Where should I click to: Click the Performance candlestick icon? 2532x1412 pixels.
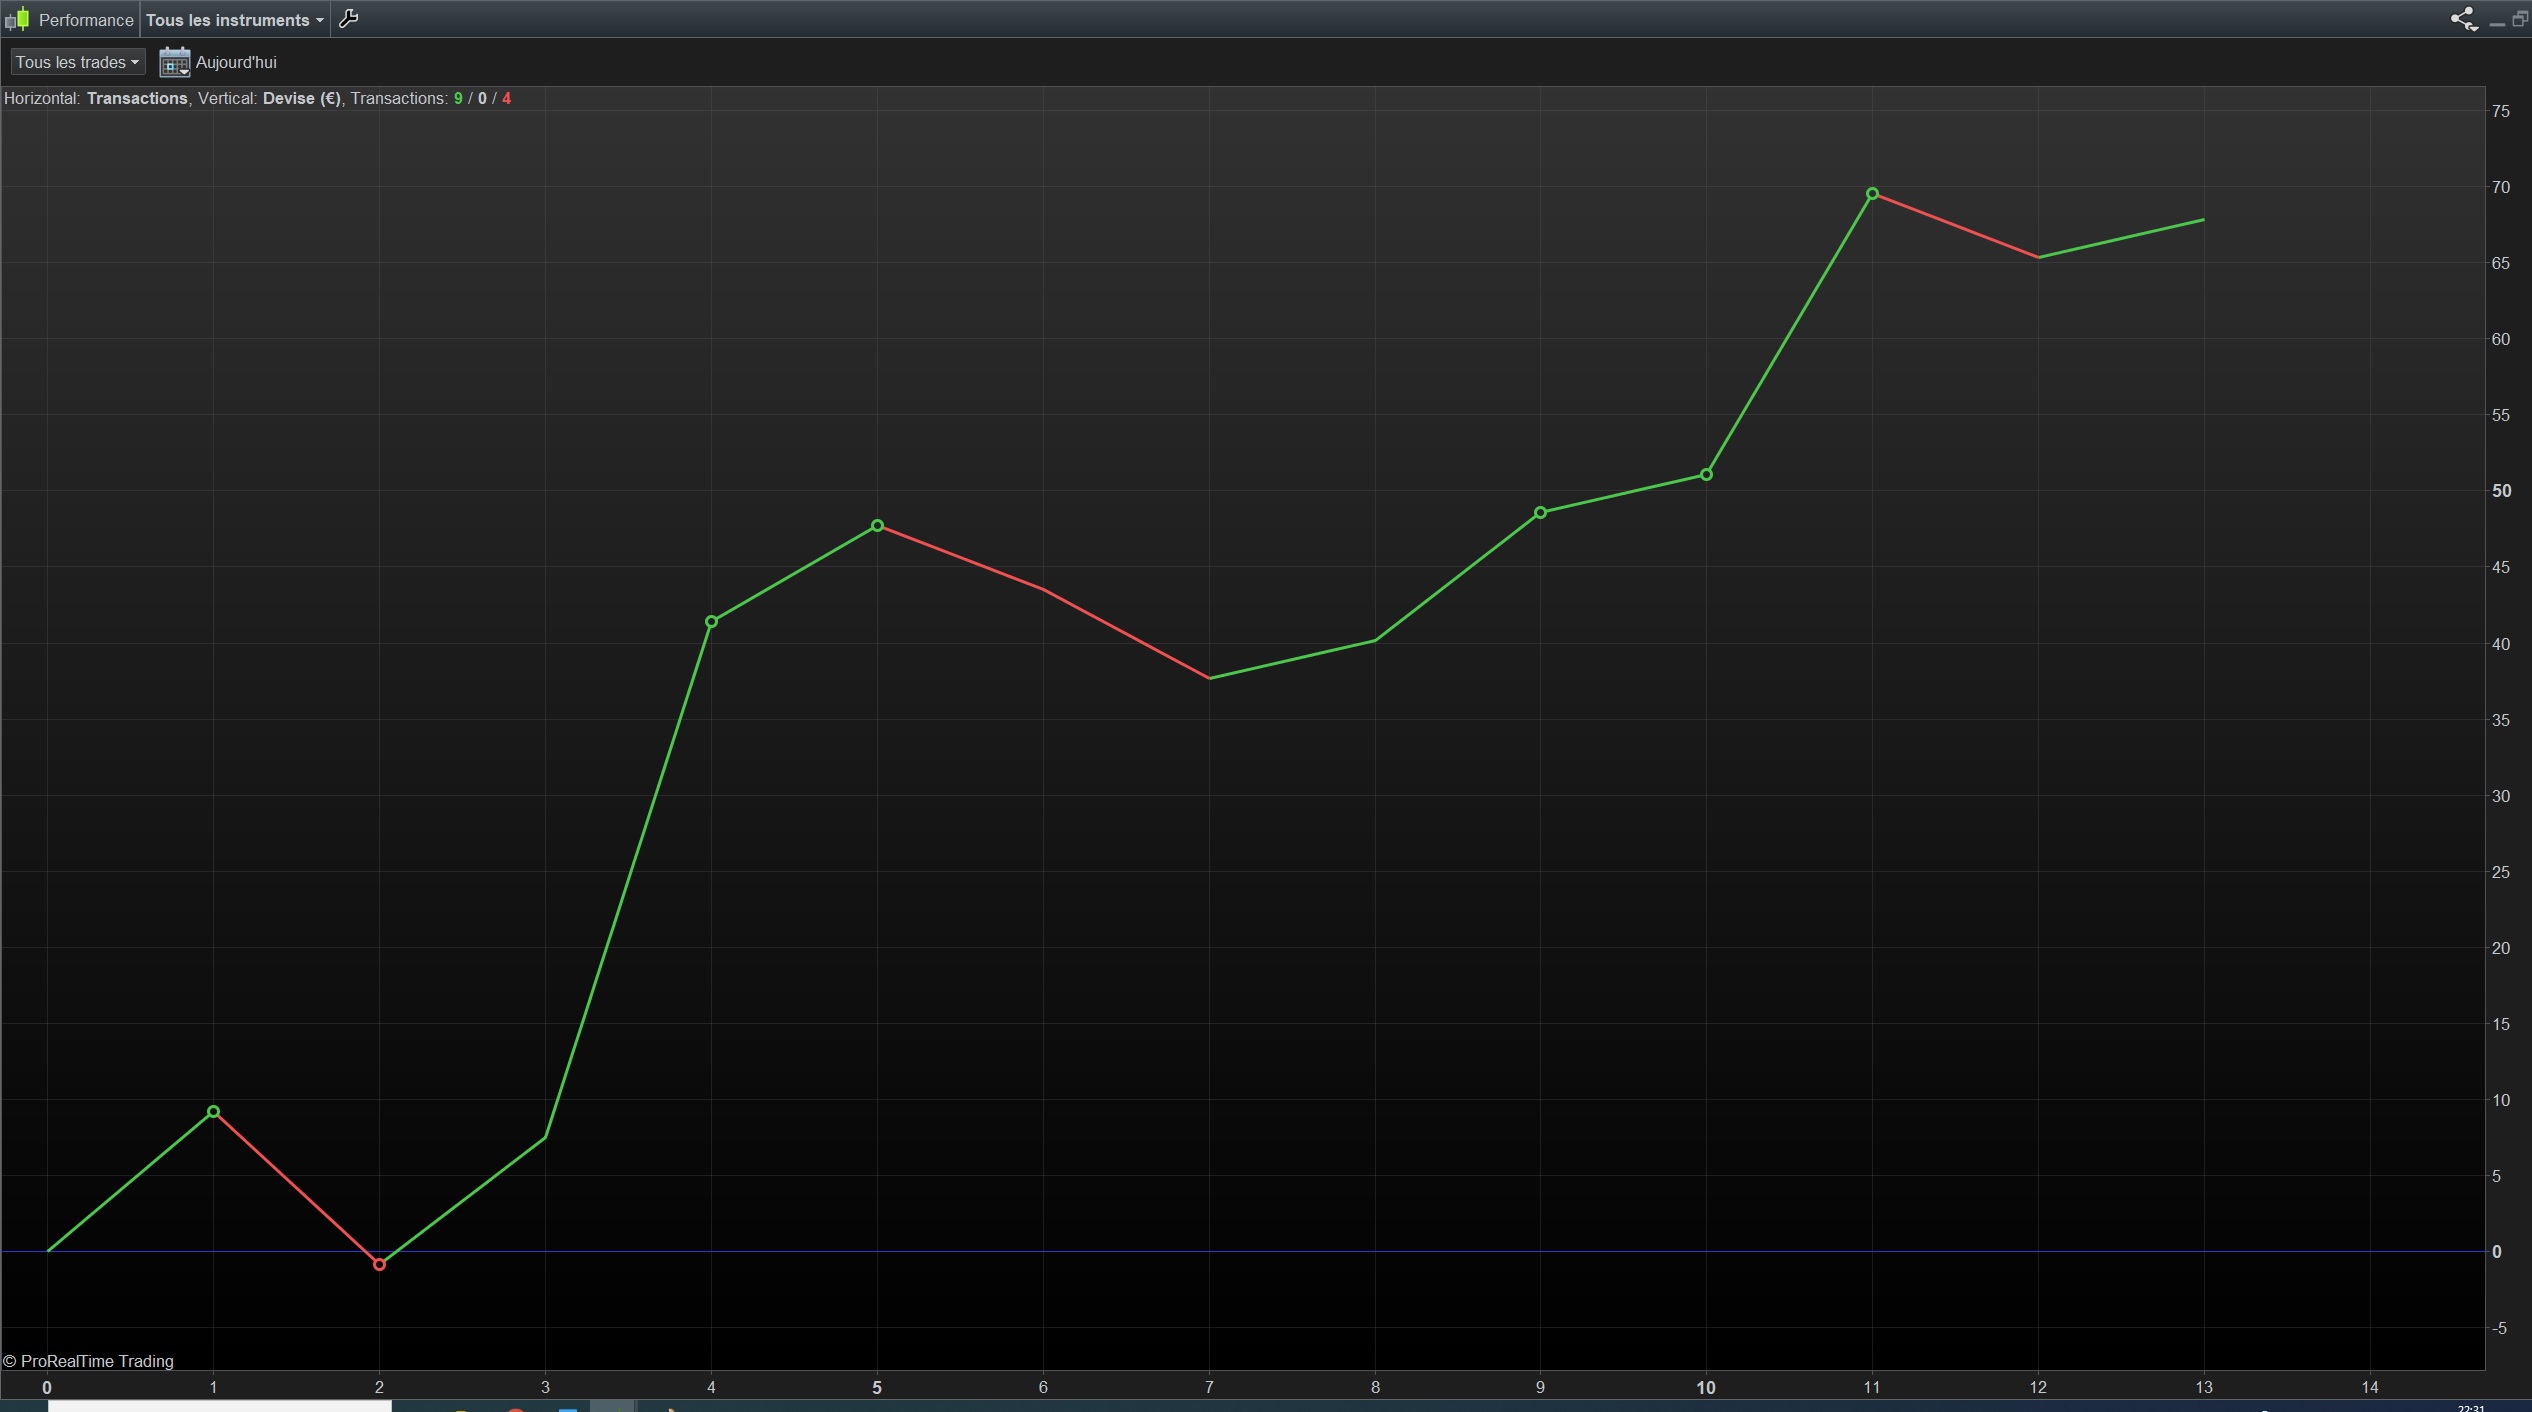click(17, 19)
